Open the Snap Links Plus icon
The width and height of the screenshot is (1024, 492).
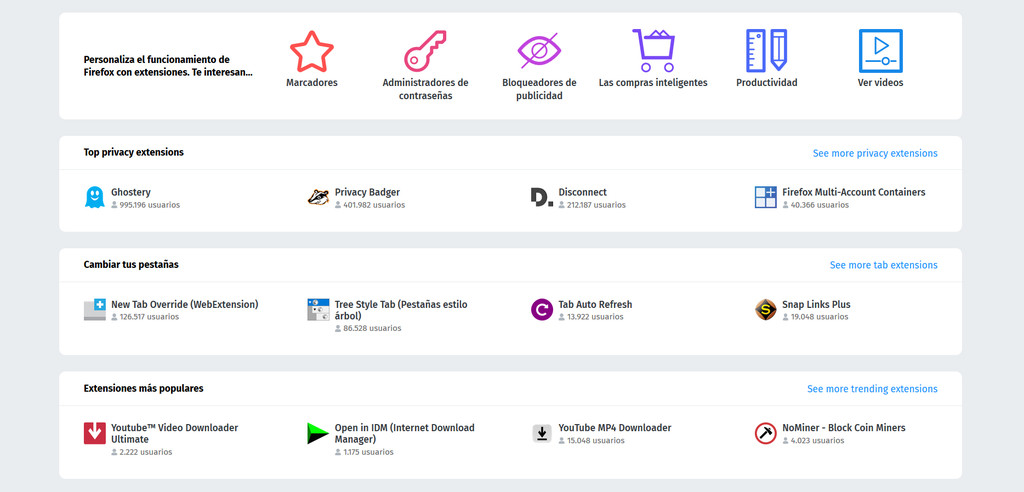[x=765, y=309]
